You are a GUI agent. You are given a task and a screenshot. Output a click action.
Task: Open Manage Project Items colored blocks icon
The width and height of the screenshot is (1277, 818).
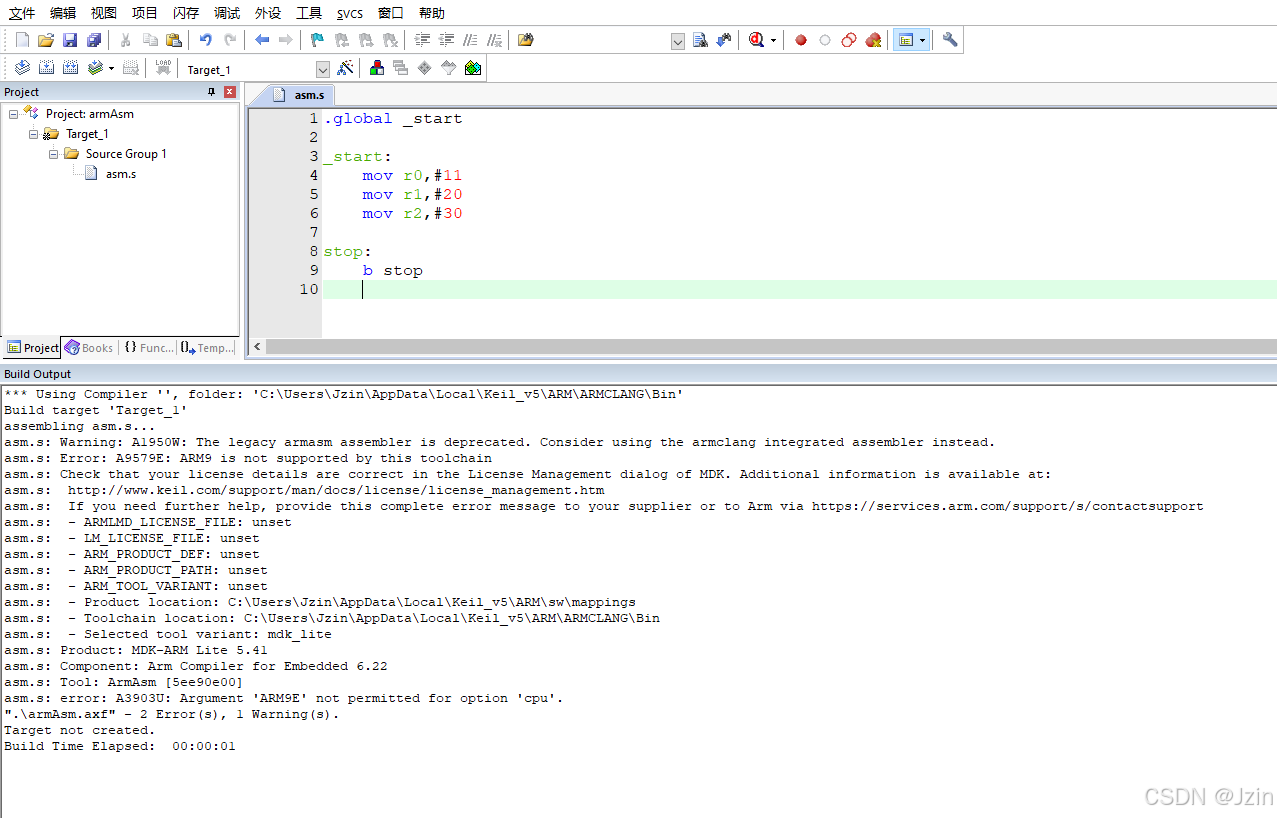[377, 68]
